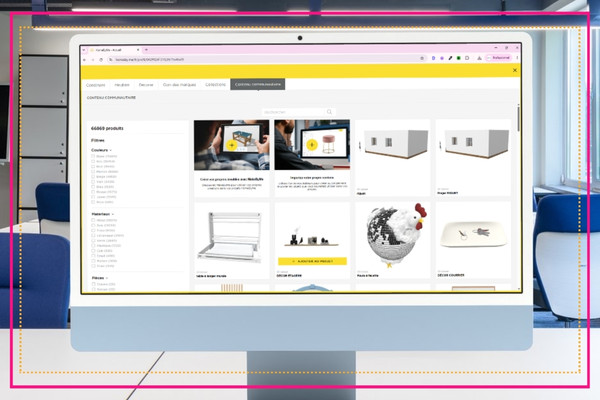The image size is (600, 400).
Task: Open the site info icon in the address bar
Action: pyautogui.click(x=111, y=60)
